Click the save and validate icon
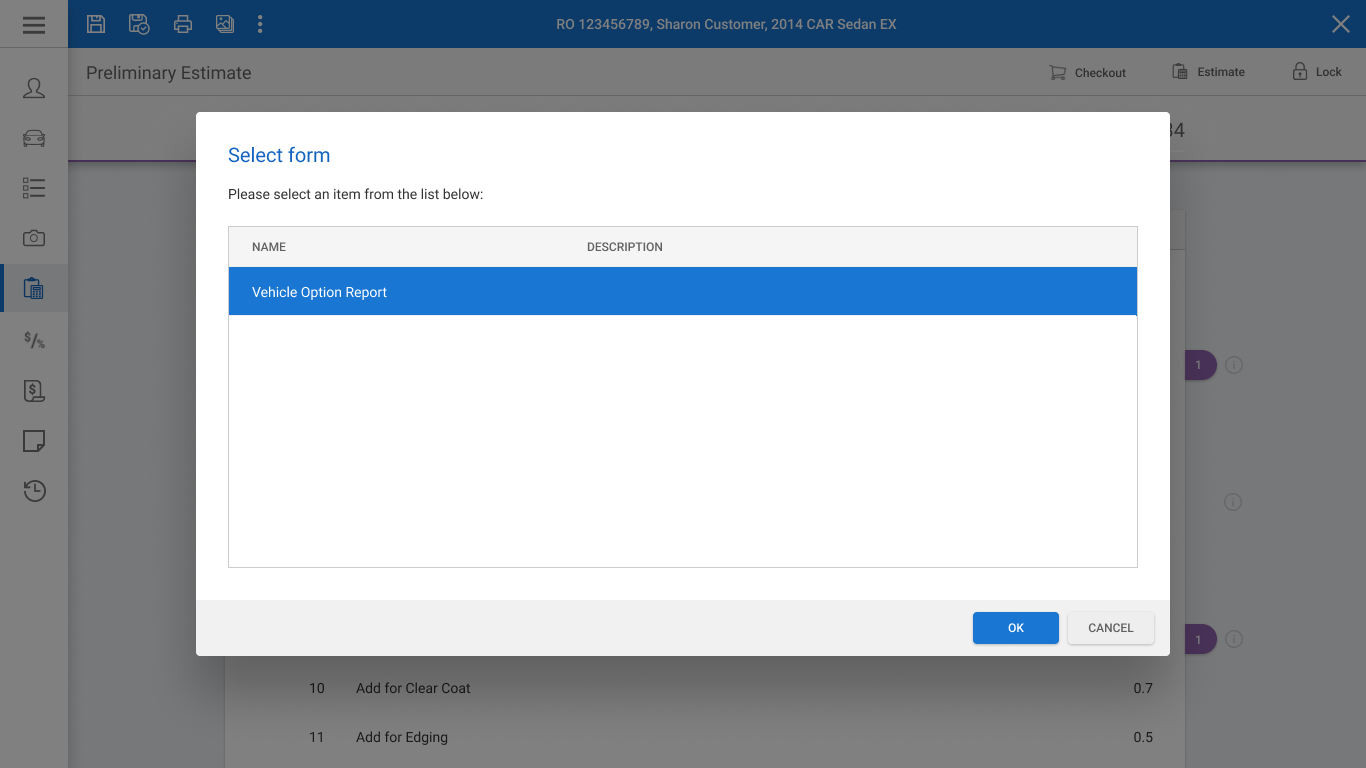1366x768 pixels. click(x=139, y=24)
